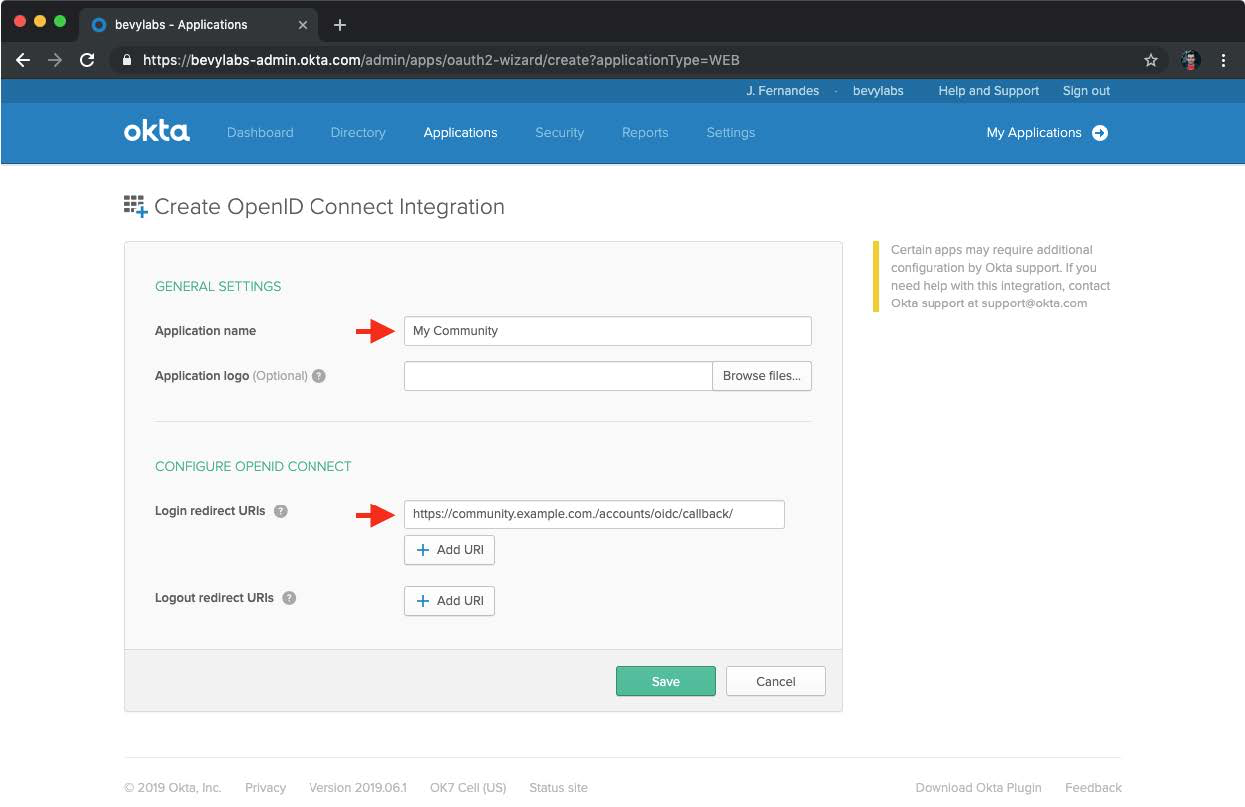Reload the page in browser
Screen dimensions: 1245x807
(x=87, y=60)
